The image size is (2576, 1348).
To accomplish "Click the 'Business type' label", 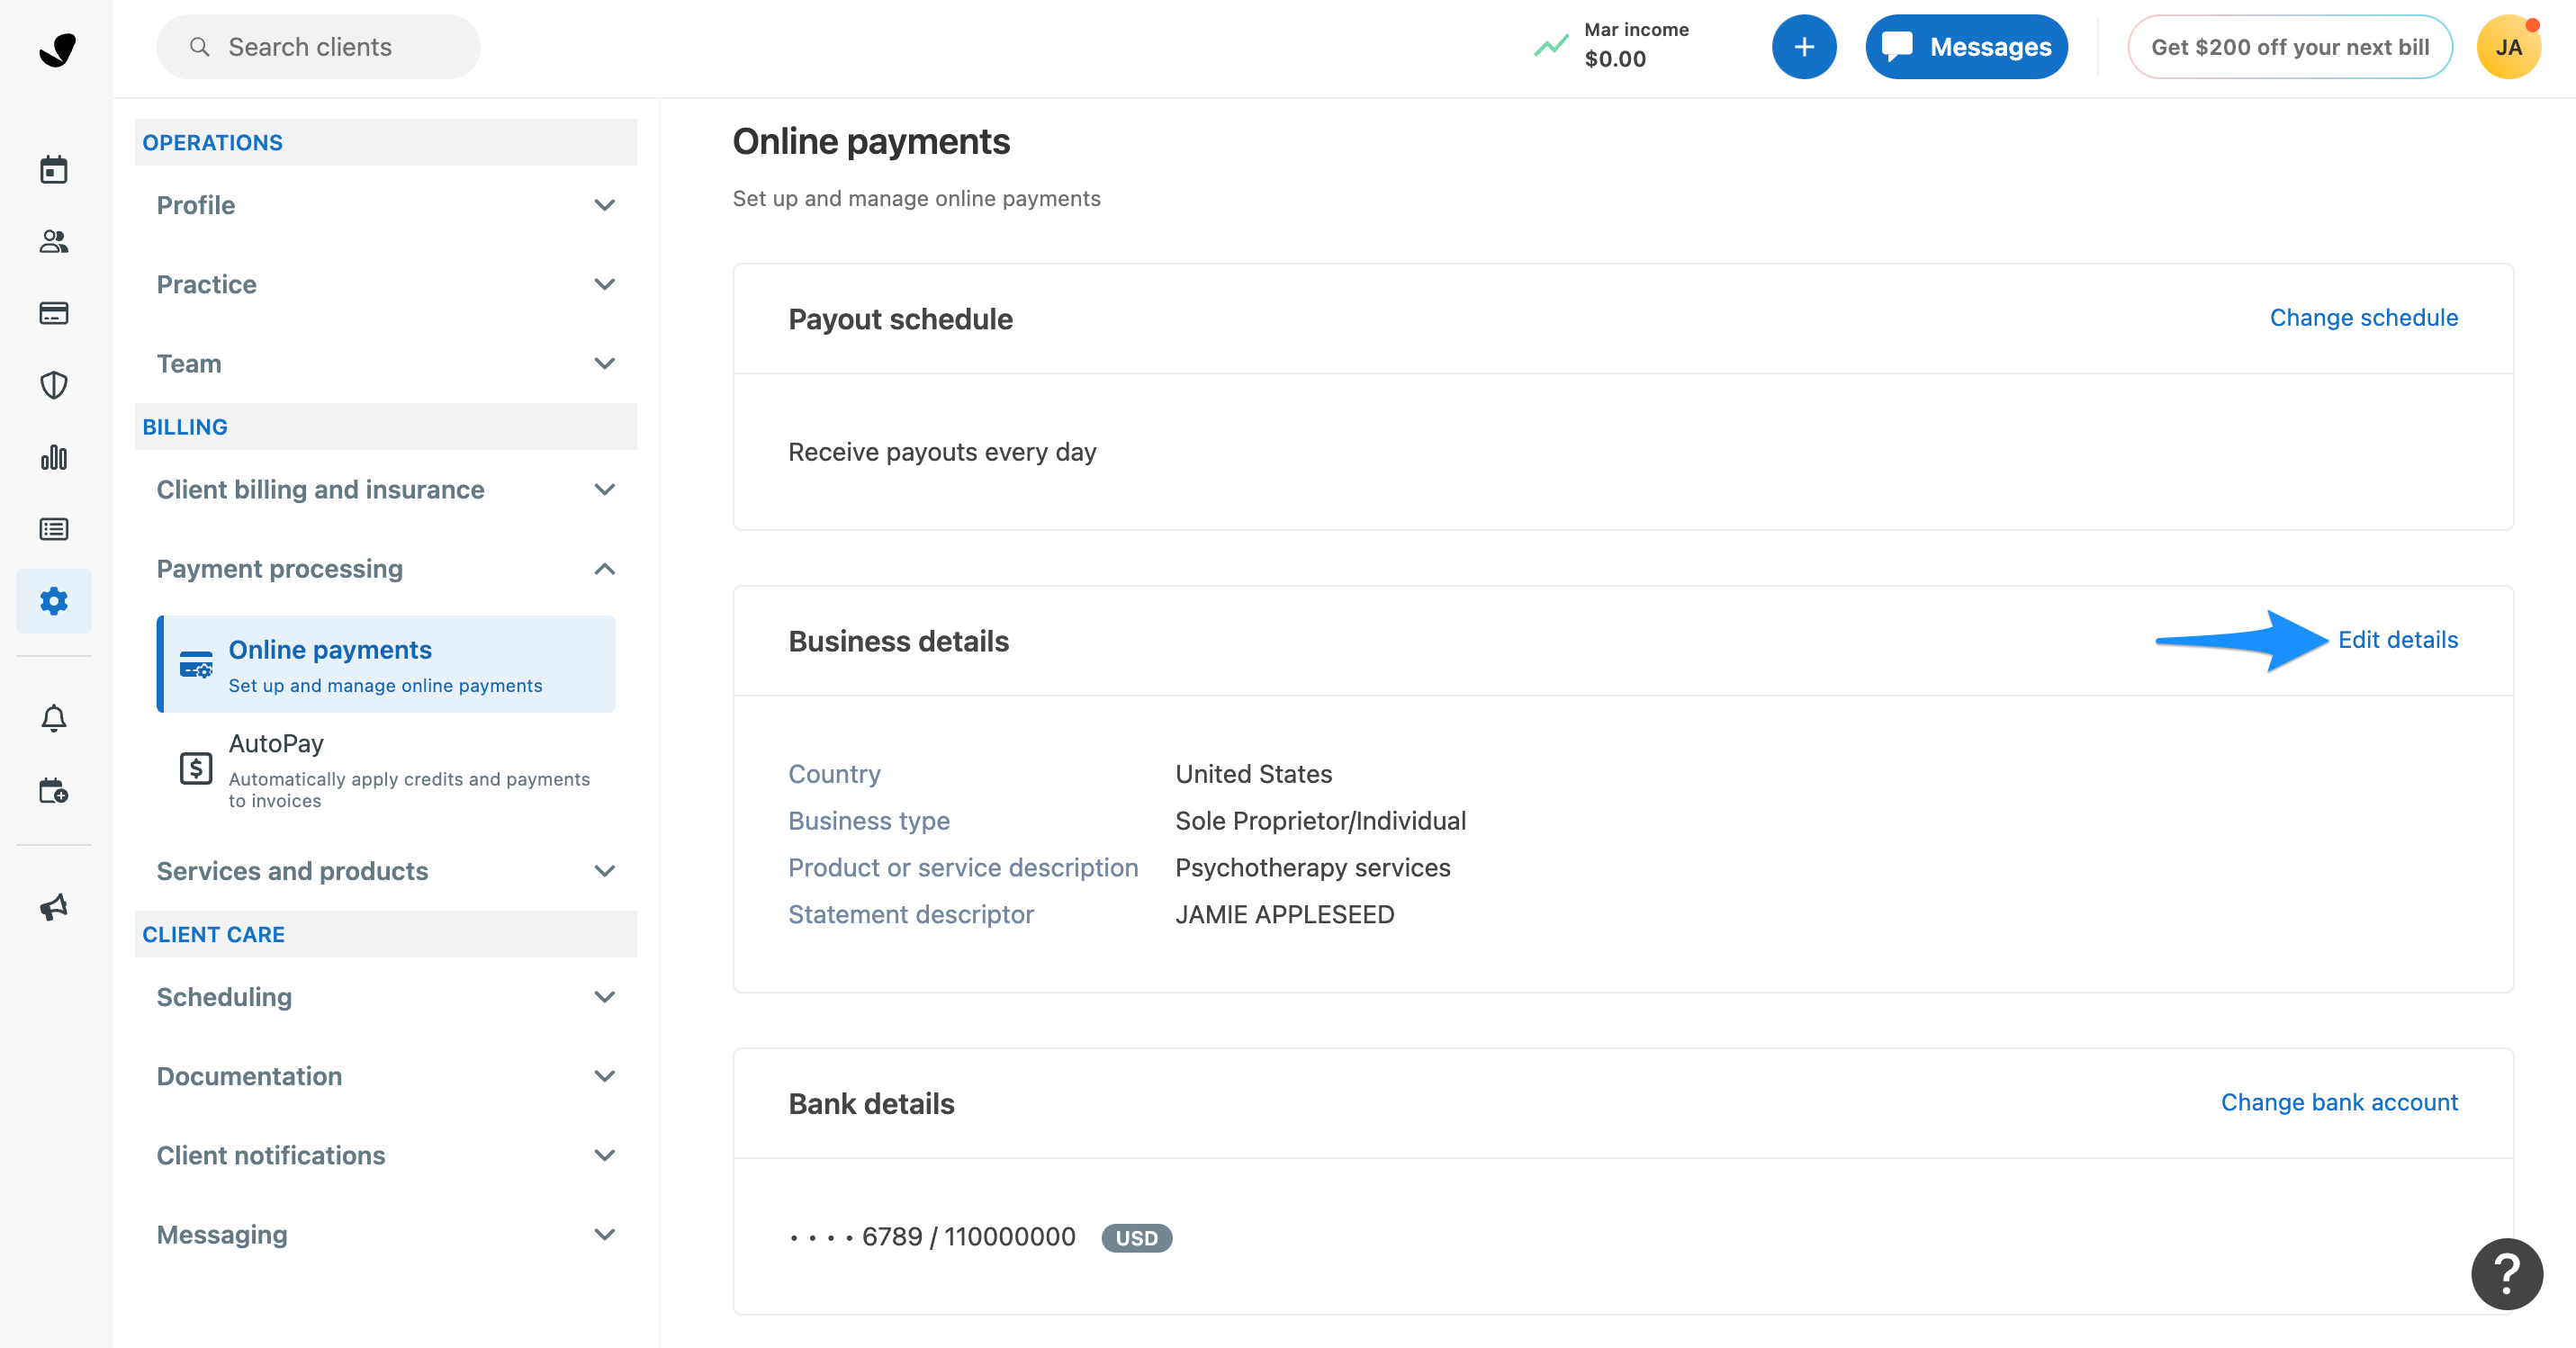I will [868, 821].
